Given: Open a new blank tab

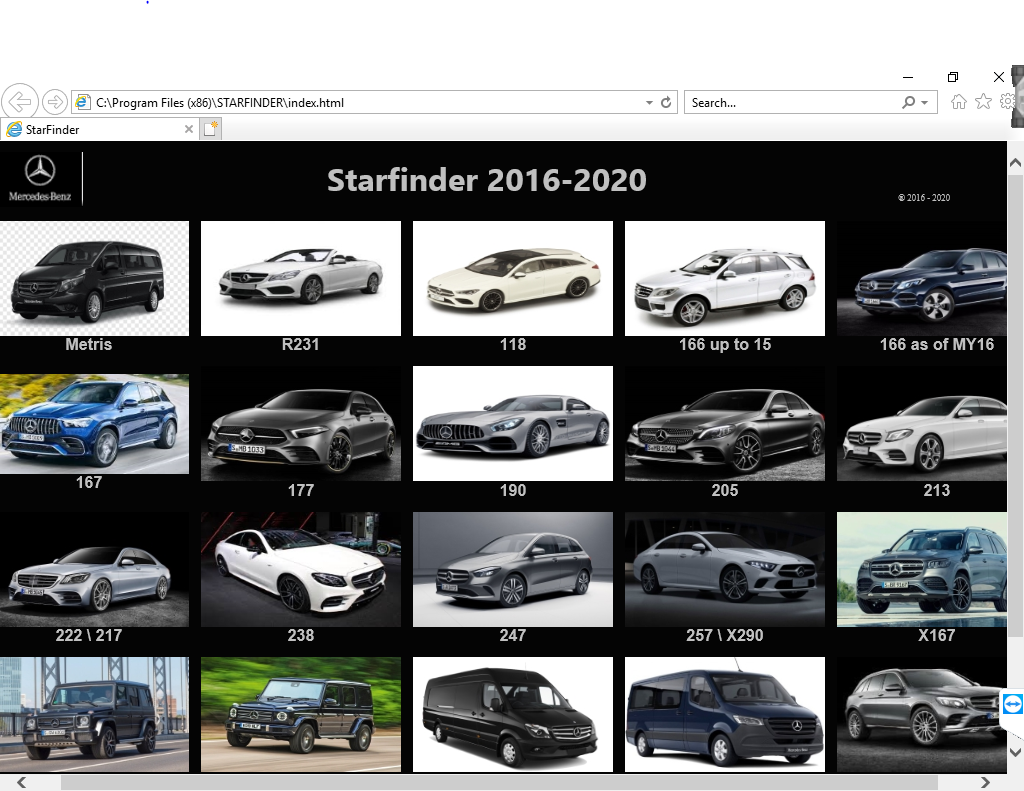Looking at the screenshot, I should [x=211, y=129].
